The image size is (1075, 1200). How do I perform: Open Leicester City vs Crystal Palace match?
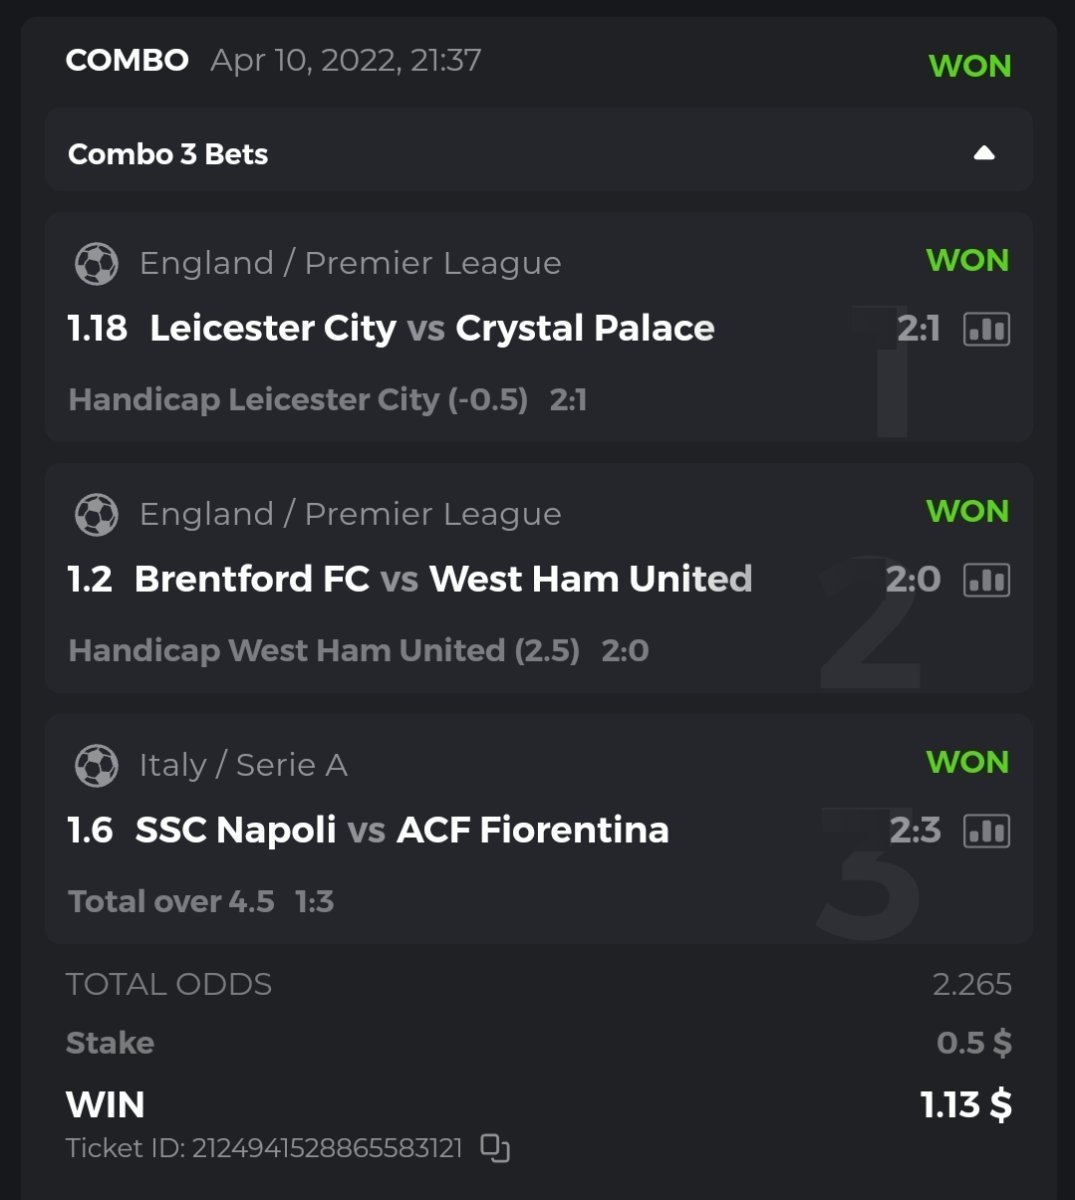[431, 328]
